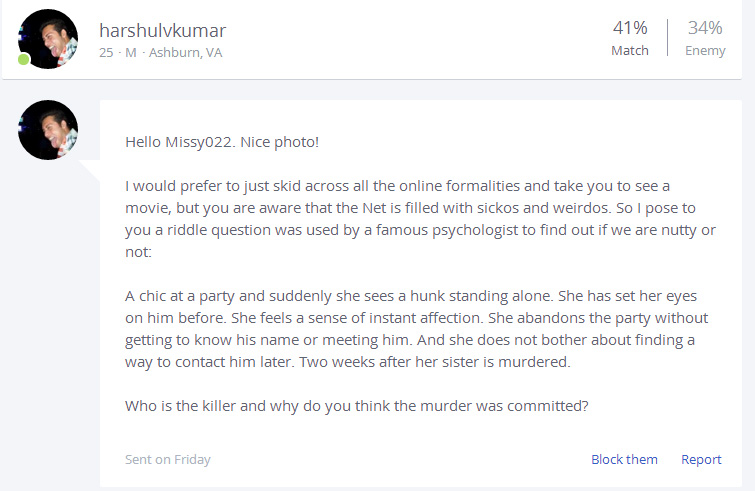Click the 34% enemy percentage
Viewport: 755px width, 491px height.
705,28
